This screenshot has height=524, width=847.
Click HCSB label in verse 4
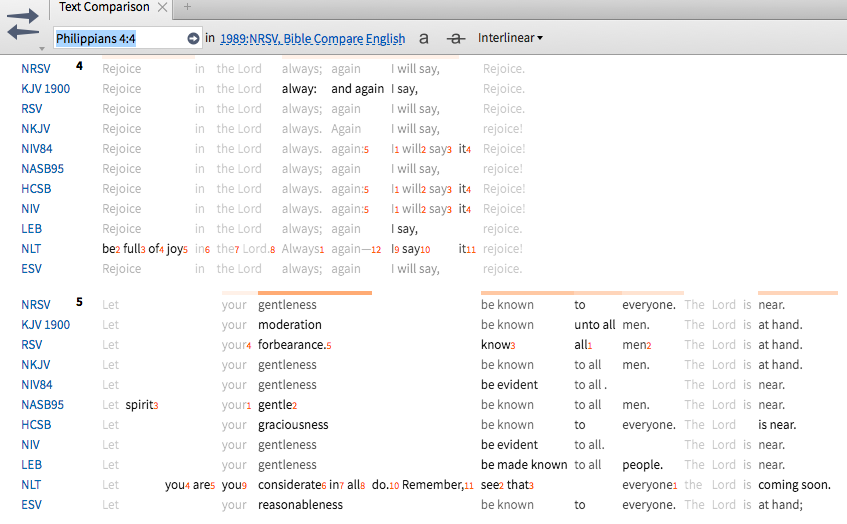36,189
